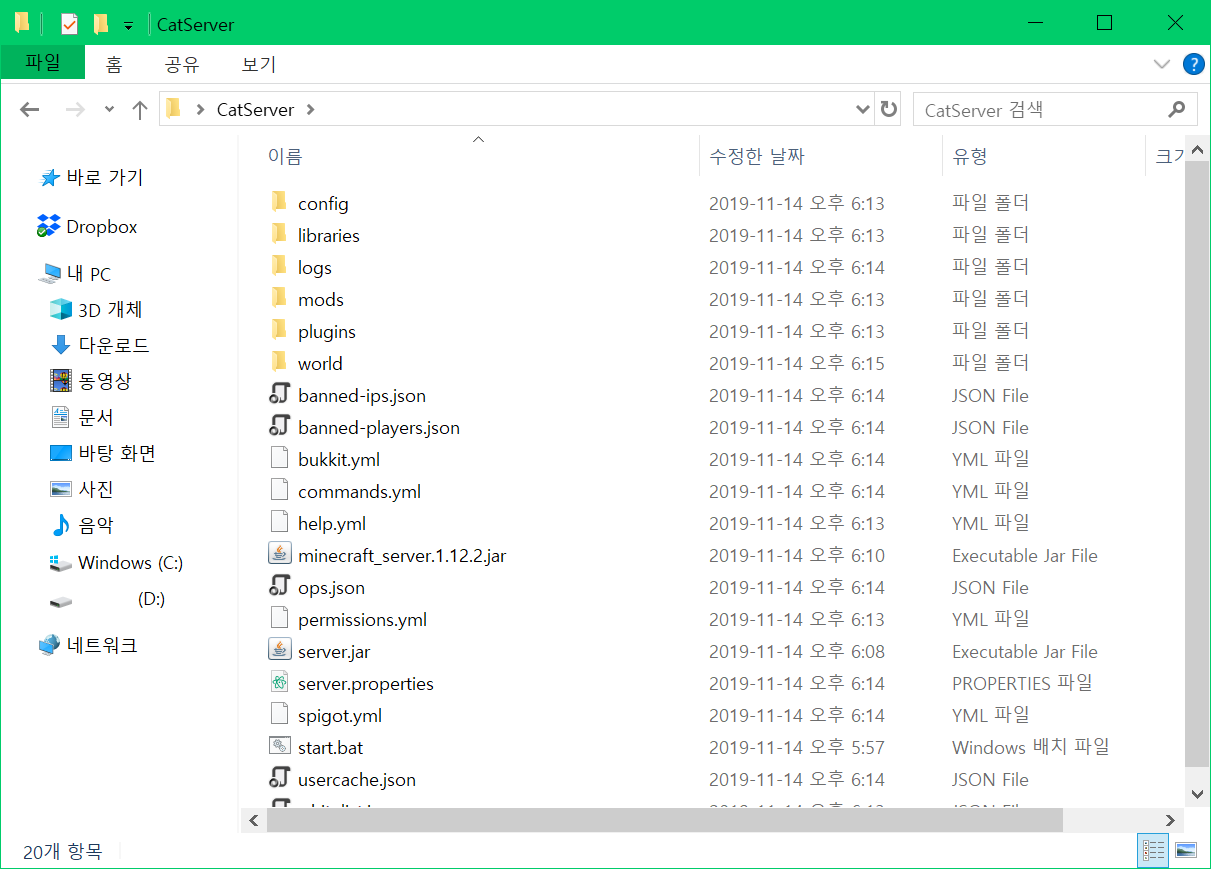Click the horizontal scrollbar right arrow
The height and width of the screenshot is (869, 1211).
pyautogui.click(x=1169, y=820)
